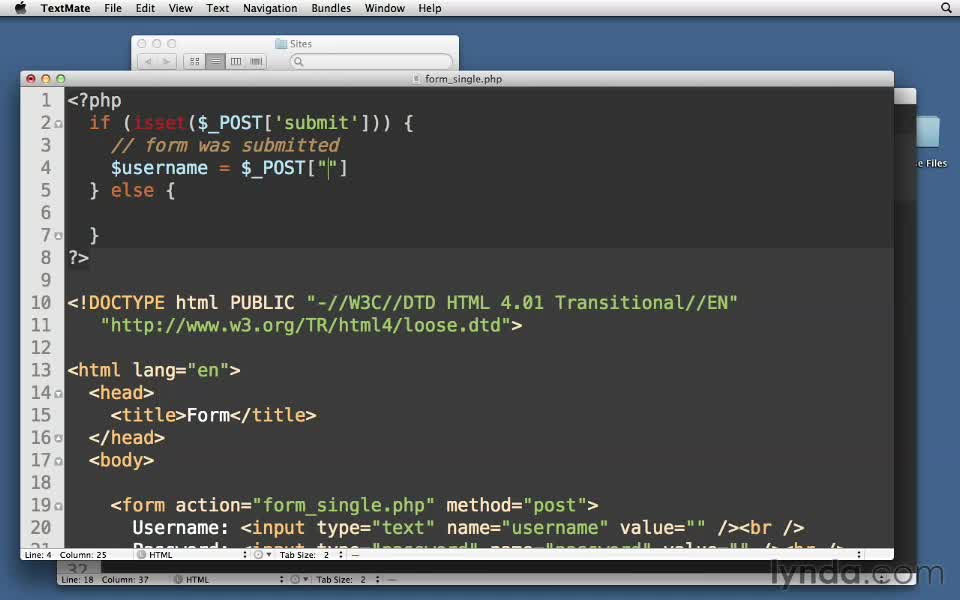Switch Finder Sites window to list view
960x600 pixels.
[216, 61]
